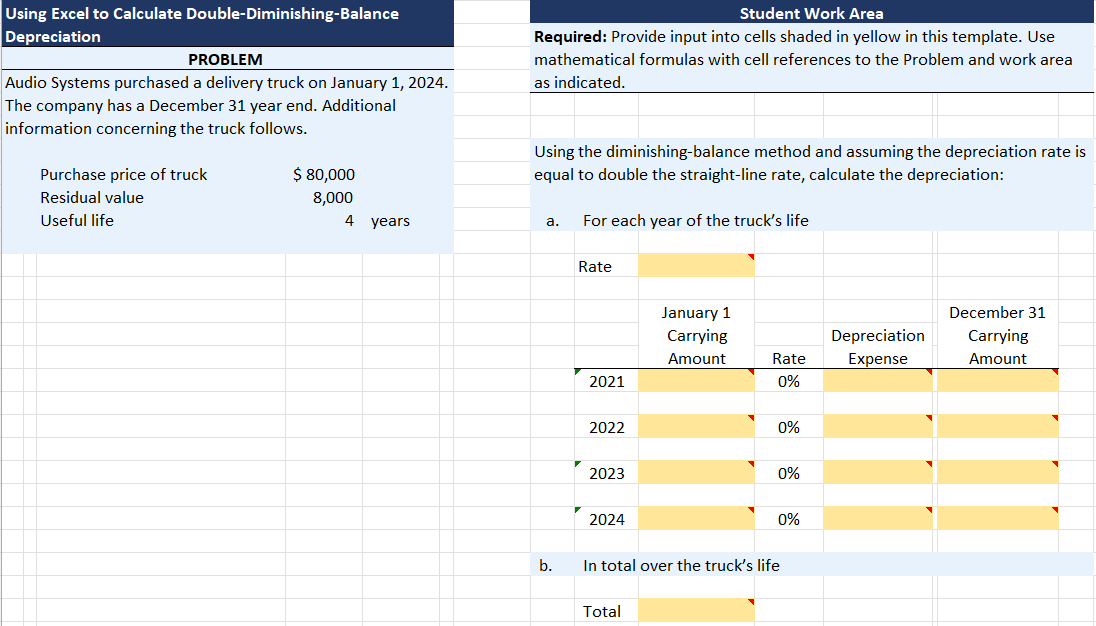The height and width of the screenshot is (626, 1096).
Task: Select the 2023 Depreciation Expense input cell
Action: tap(877, 472)
